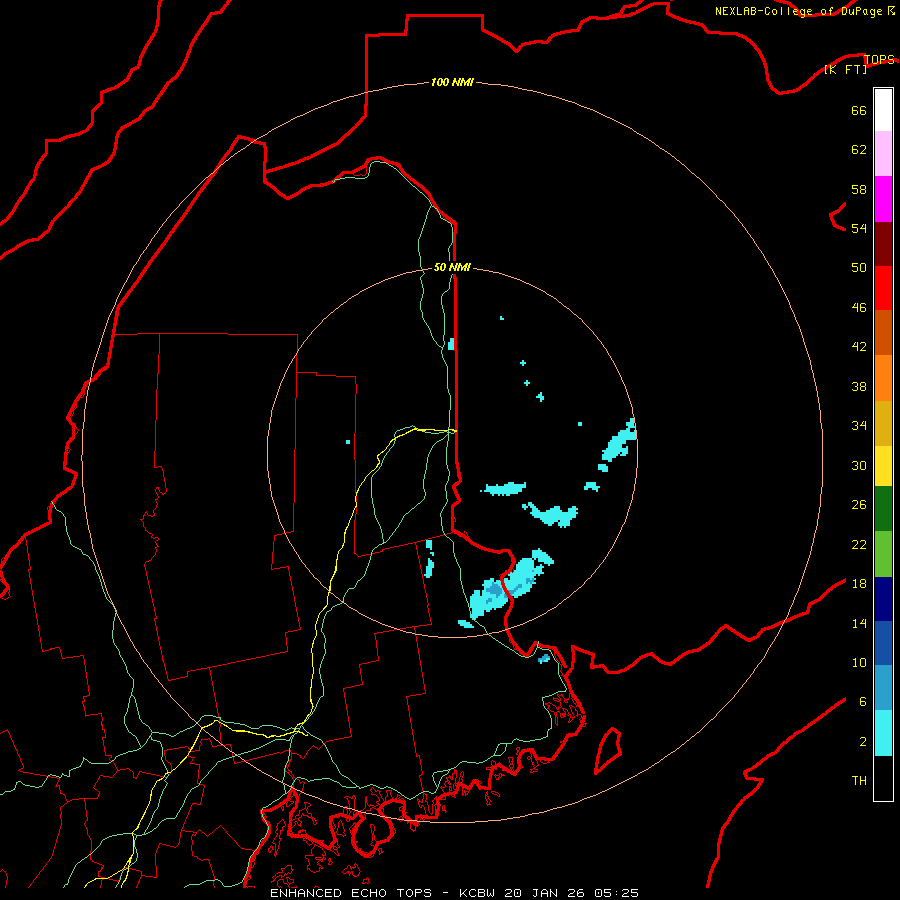Select the light green legend swatch
900x900 pixels.
pyautogui.click(x=883, y=554)
